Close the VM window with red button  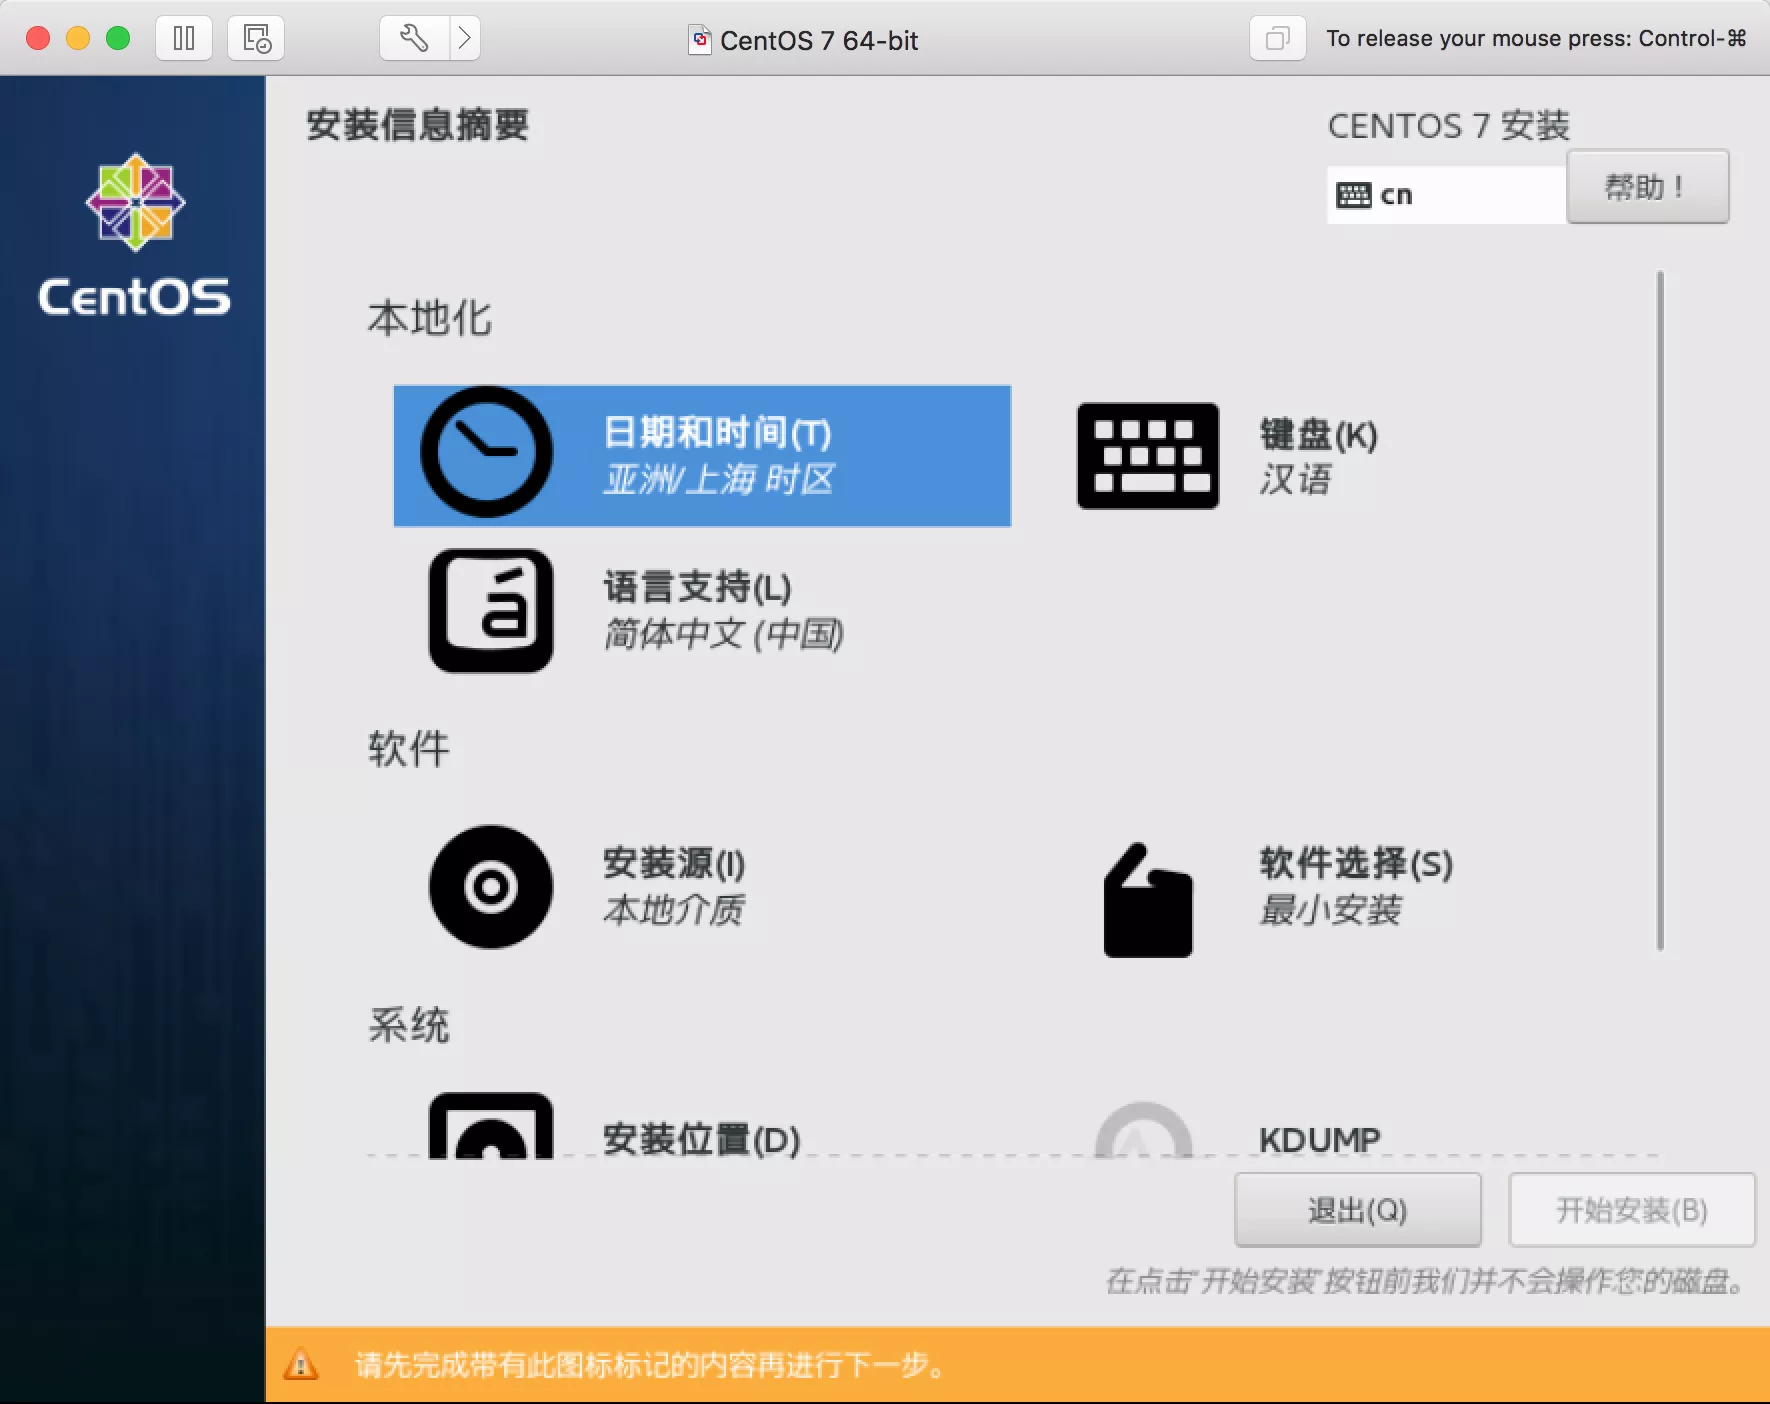click(38, 38)
